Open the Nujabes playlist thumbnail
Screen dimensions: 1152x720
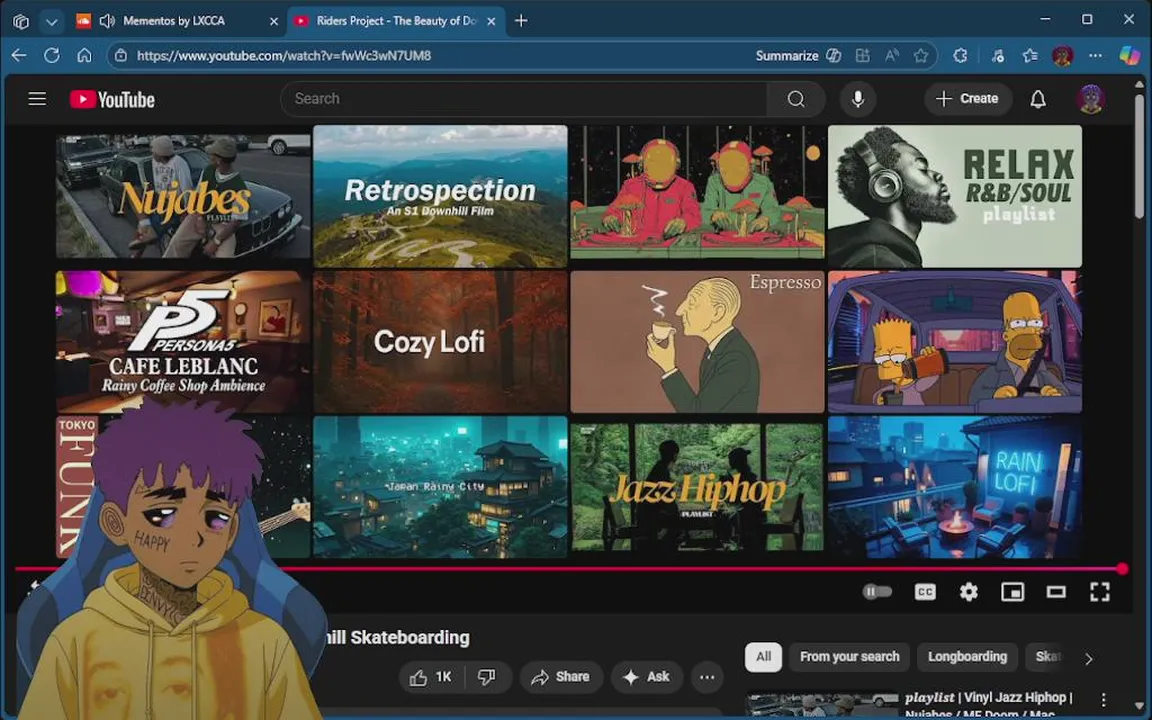pyautogui.click(x=184, y=195)
